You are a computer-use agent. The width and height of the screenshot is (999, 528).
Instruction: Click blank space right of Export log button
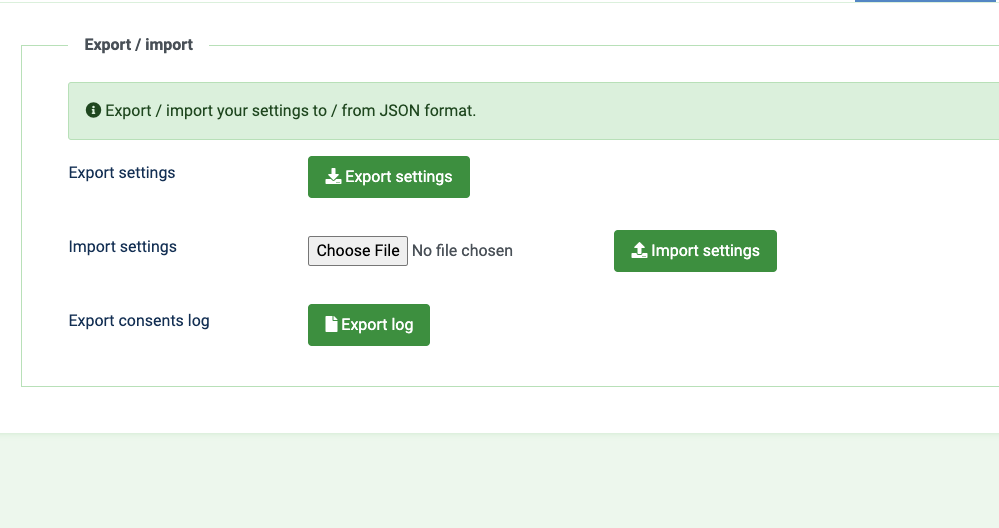pyautogui.click(x=701, y=325)
